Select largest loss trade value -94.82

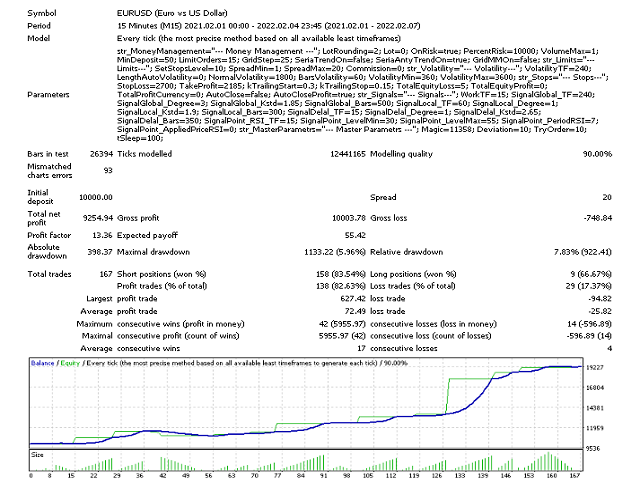(x=600, y=298)
